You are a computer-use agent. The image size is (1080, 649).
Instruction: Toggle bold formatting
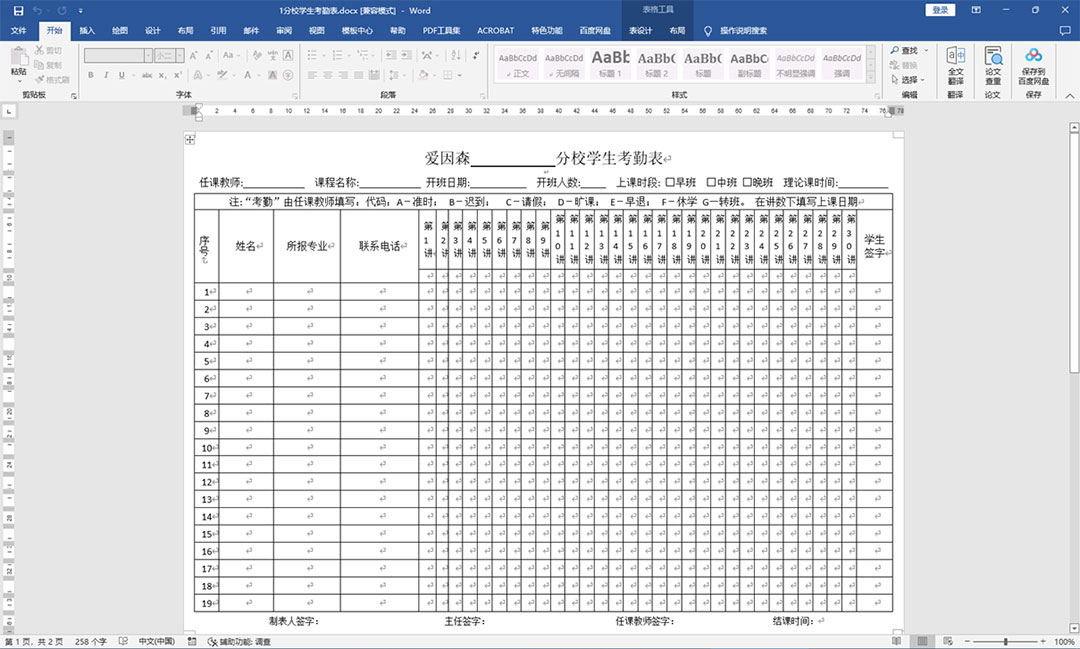click(x=91, y=74)
